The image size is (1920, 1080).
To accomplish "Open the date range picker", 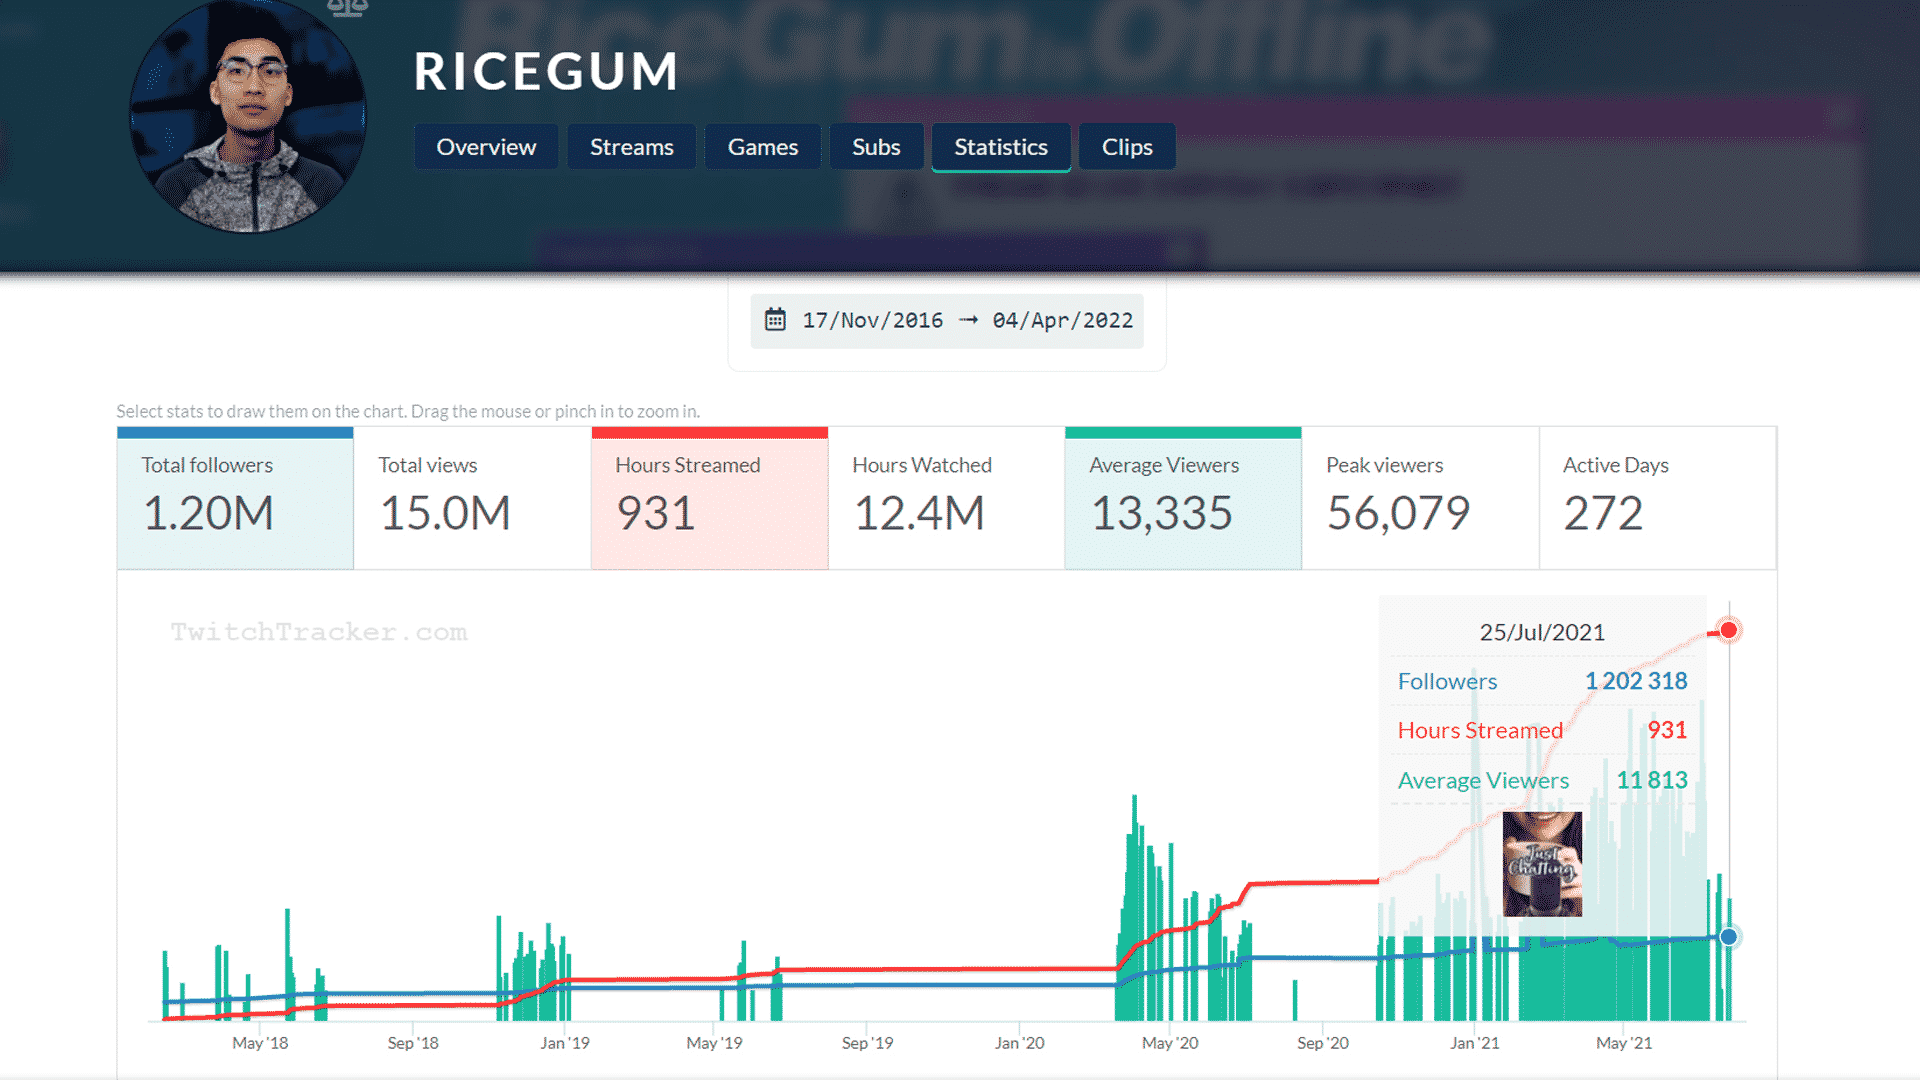I will (966, 320).
